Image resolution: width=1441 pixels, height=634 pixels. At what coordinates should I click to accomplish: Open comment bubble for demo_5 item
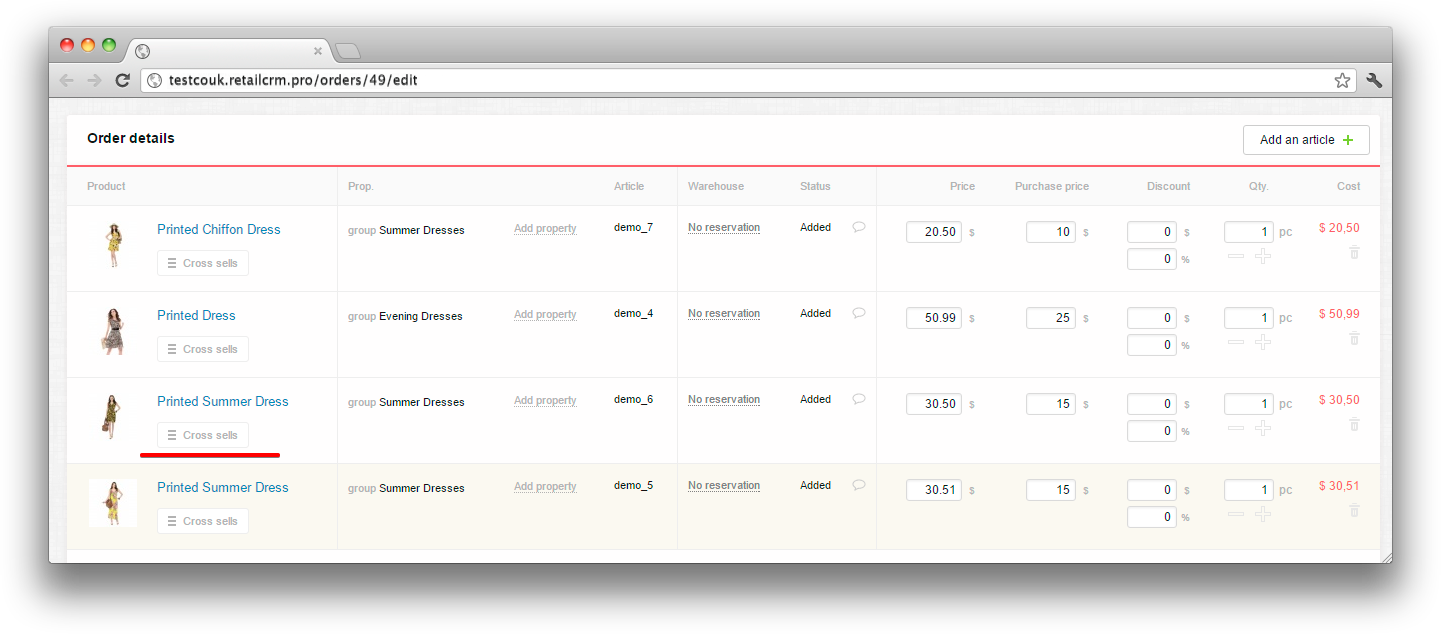click(858, 485)
